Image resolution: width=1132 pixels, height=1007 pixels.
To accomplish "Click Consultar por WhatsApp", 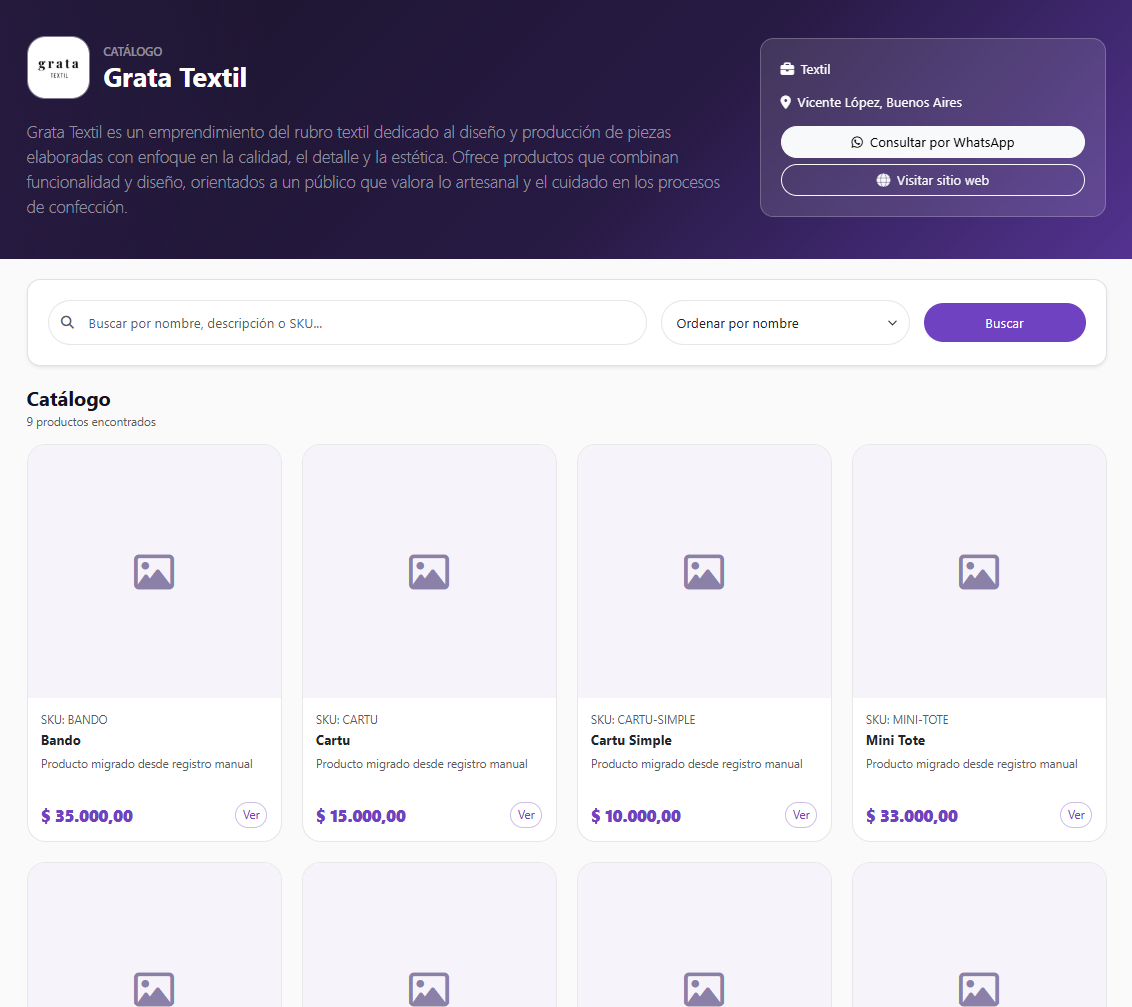I will click(932, 142).
